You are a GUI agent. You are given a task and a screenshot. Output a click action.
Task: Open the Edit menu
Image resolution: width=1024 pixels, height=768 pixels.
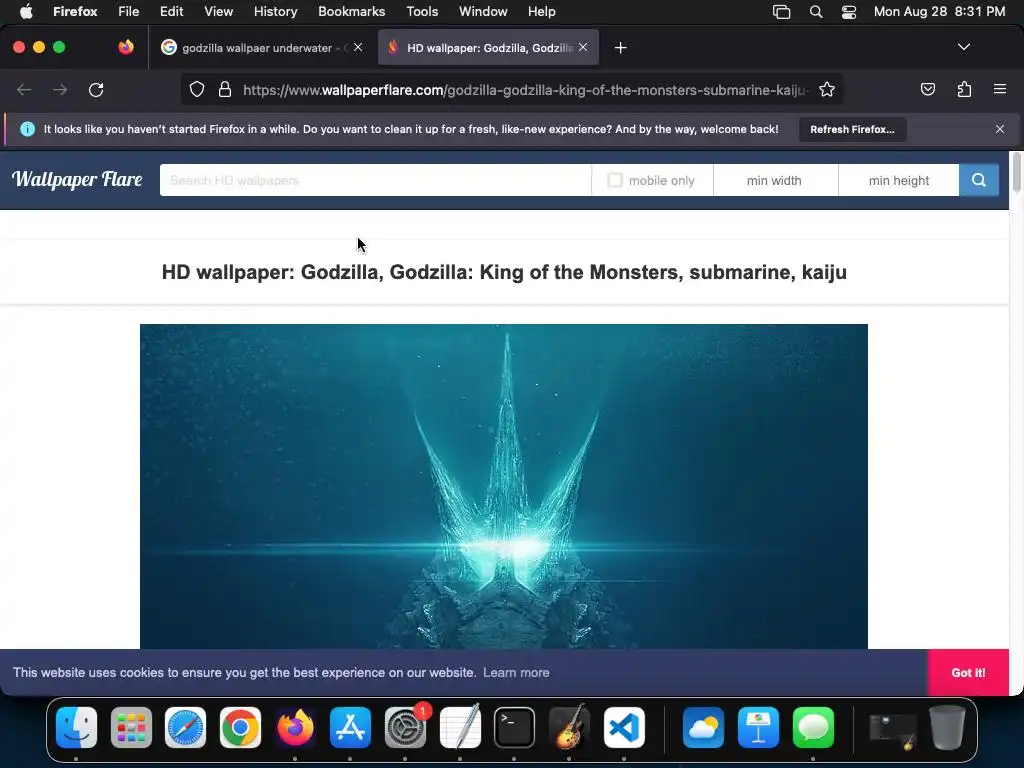point(172,11)
